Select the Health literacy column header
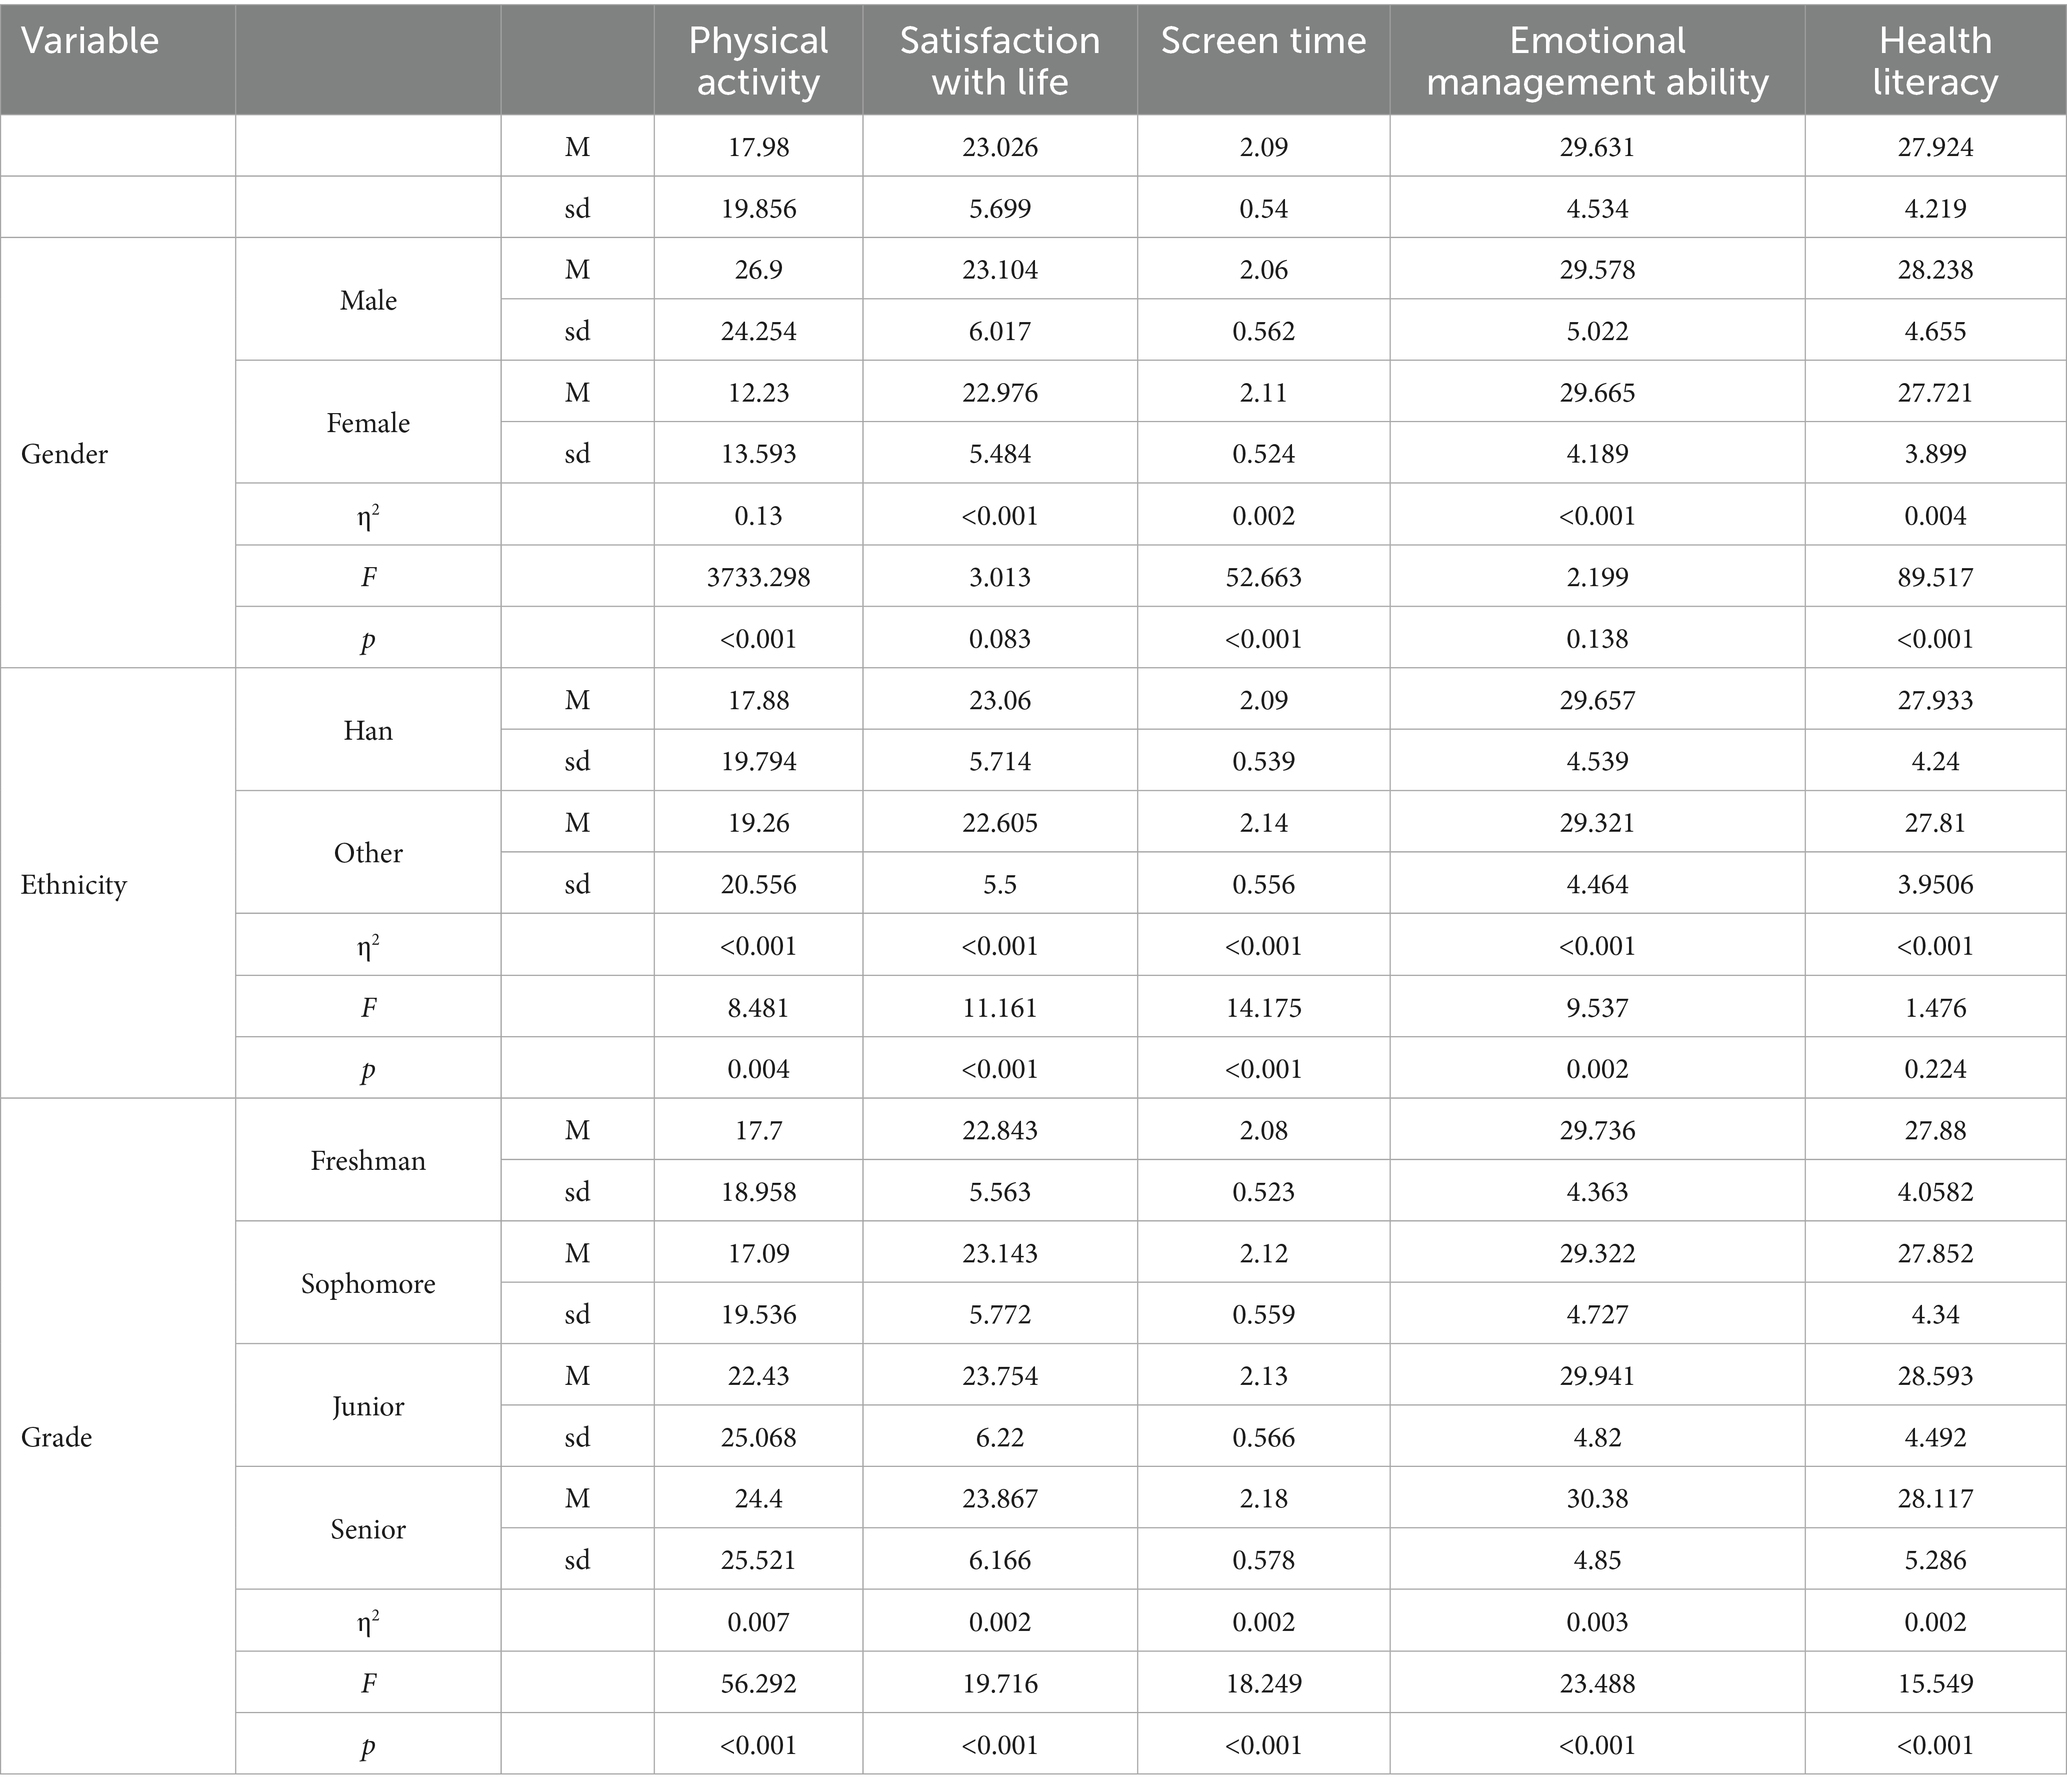The height and width of the screenshot is (1792, 2067). tap(1935, 61)
